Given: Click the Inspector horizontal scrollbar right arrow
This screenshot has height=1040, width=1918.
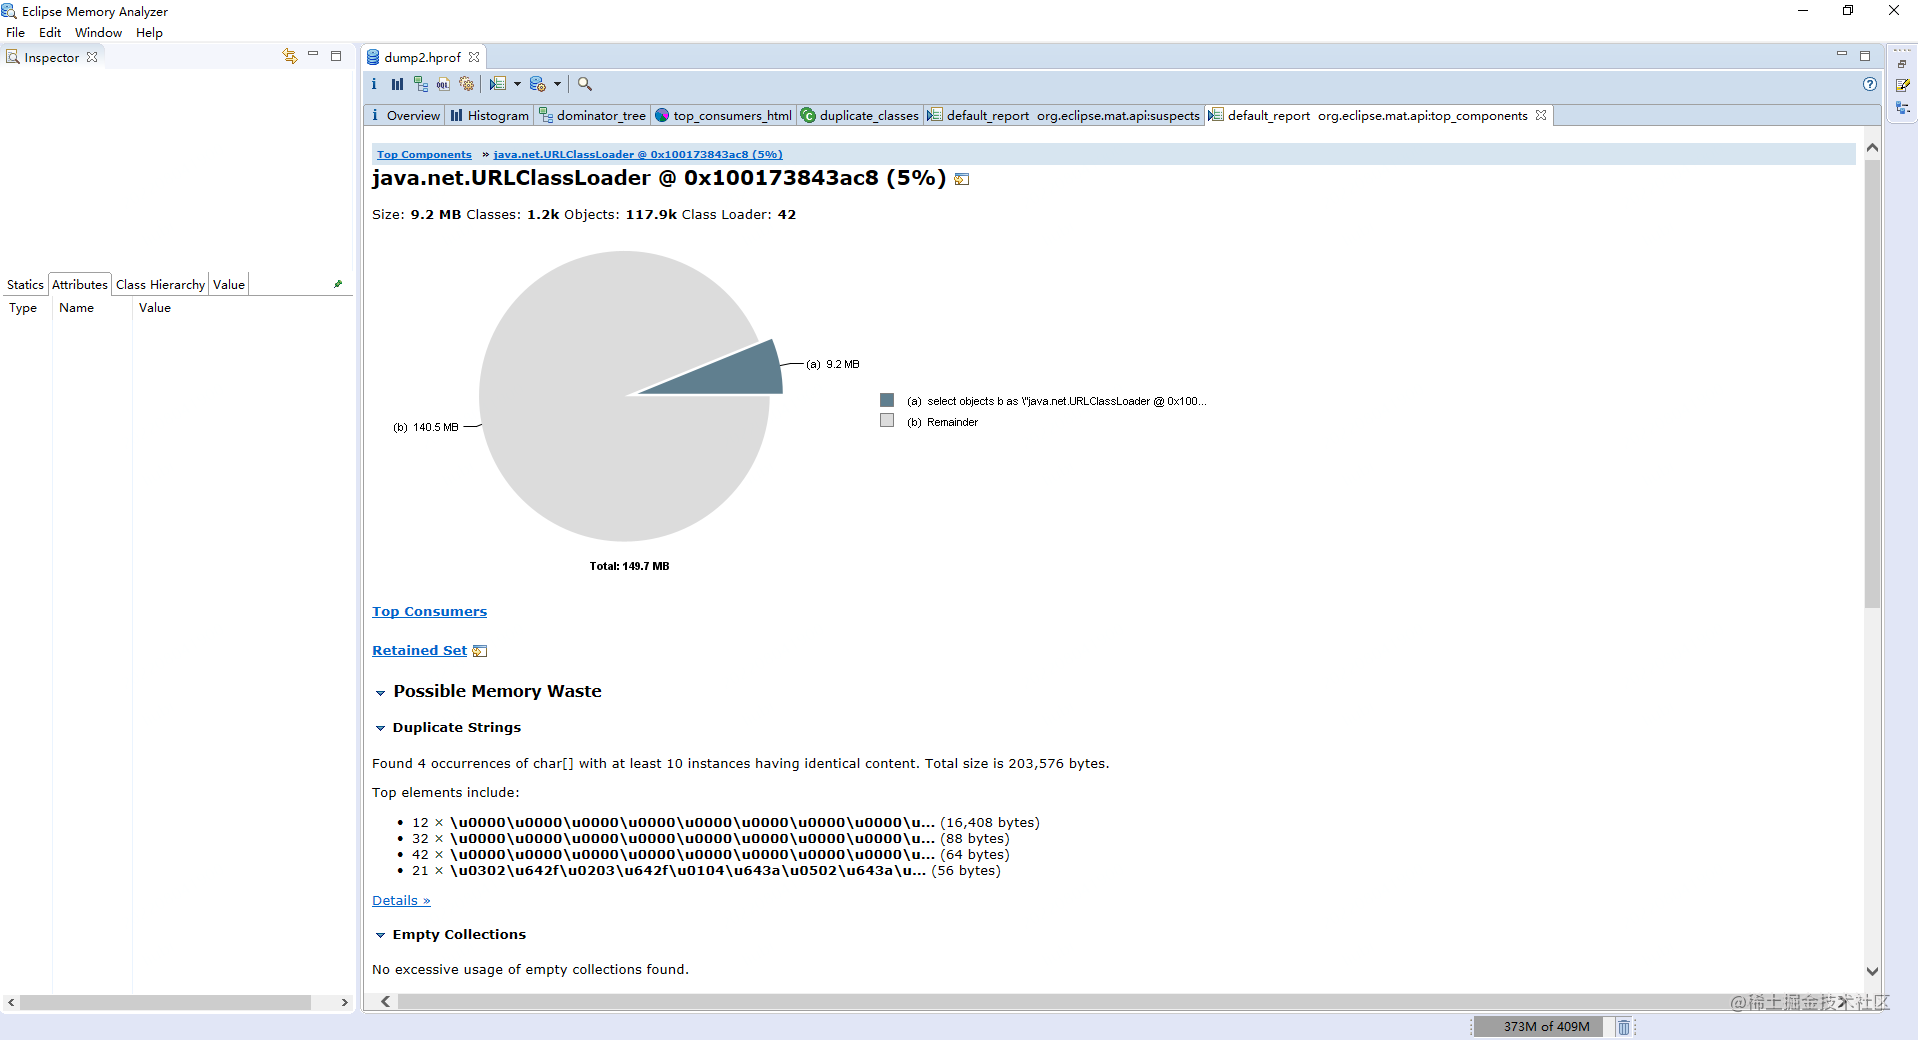Looking at the screenshot, I should 344,1002.
